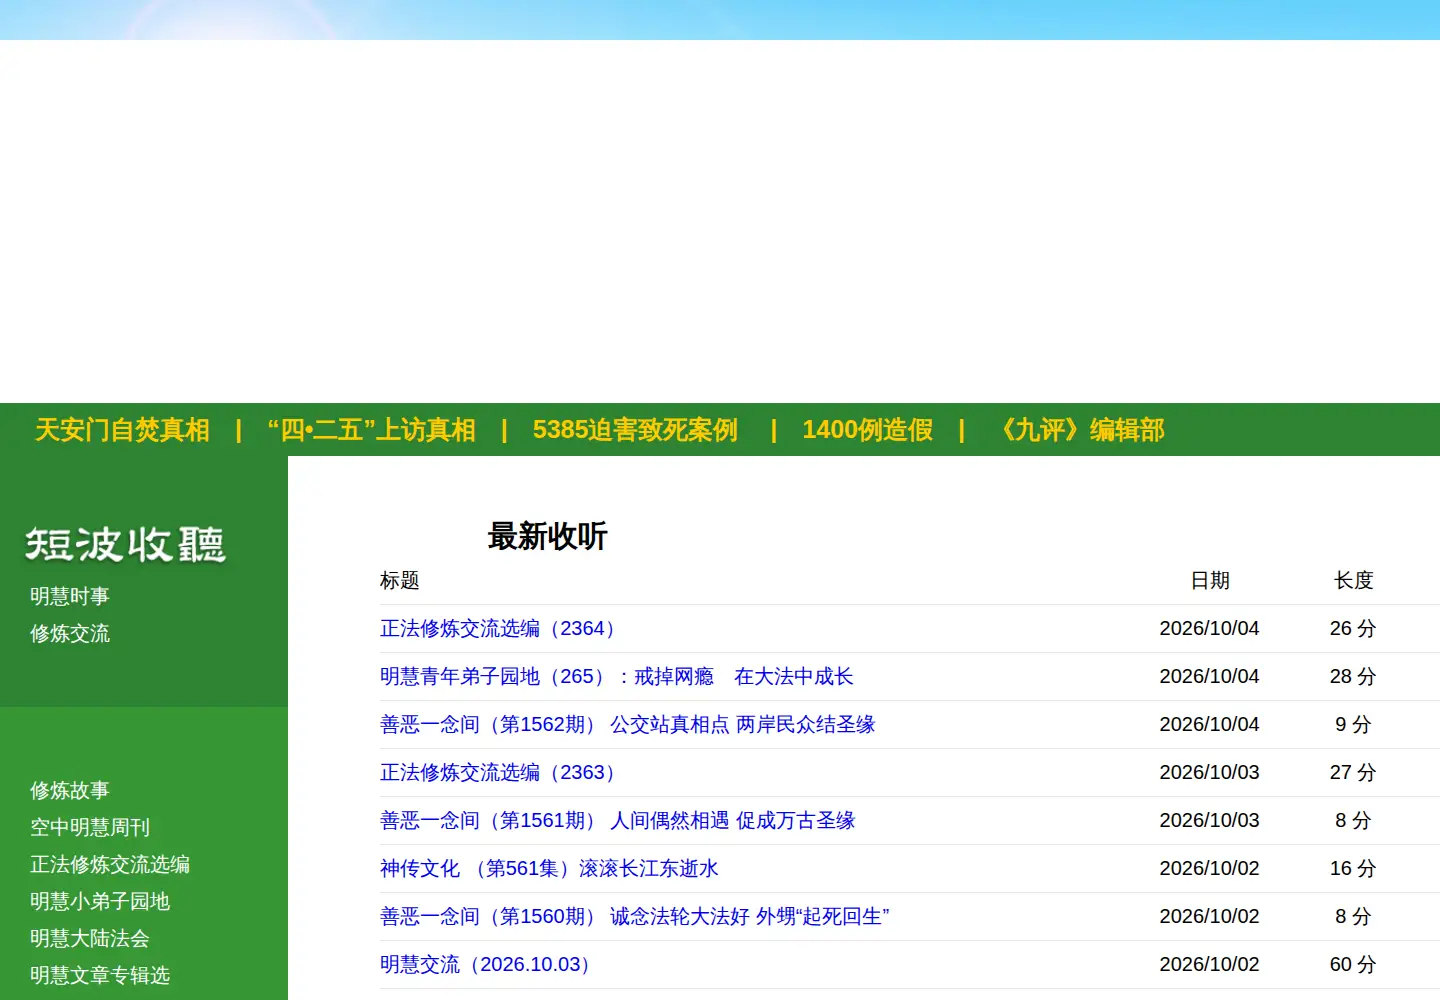Click the 日期 column header
The height and width of the screenshot is (1000, 1440).
click(x=1210, y=580)
